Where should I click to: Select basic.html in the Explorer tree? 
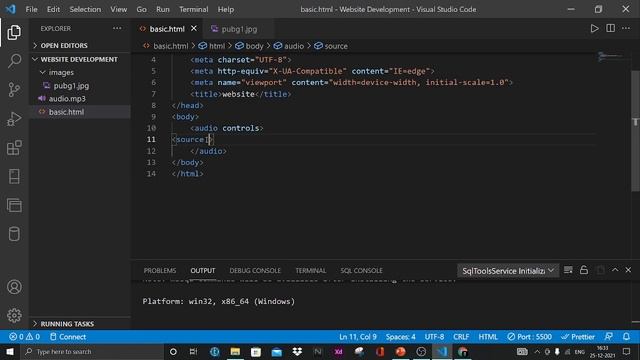[80, 112]
